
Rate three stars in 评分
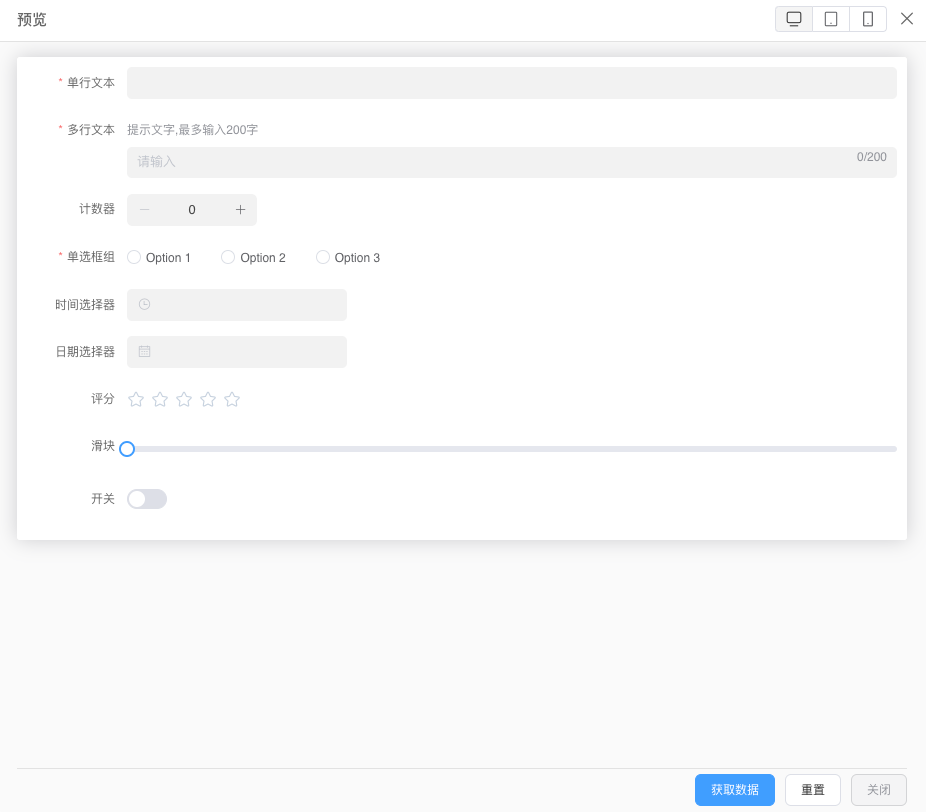pyautogui.click(x=184, y=399)
